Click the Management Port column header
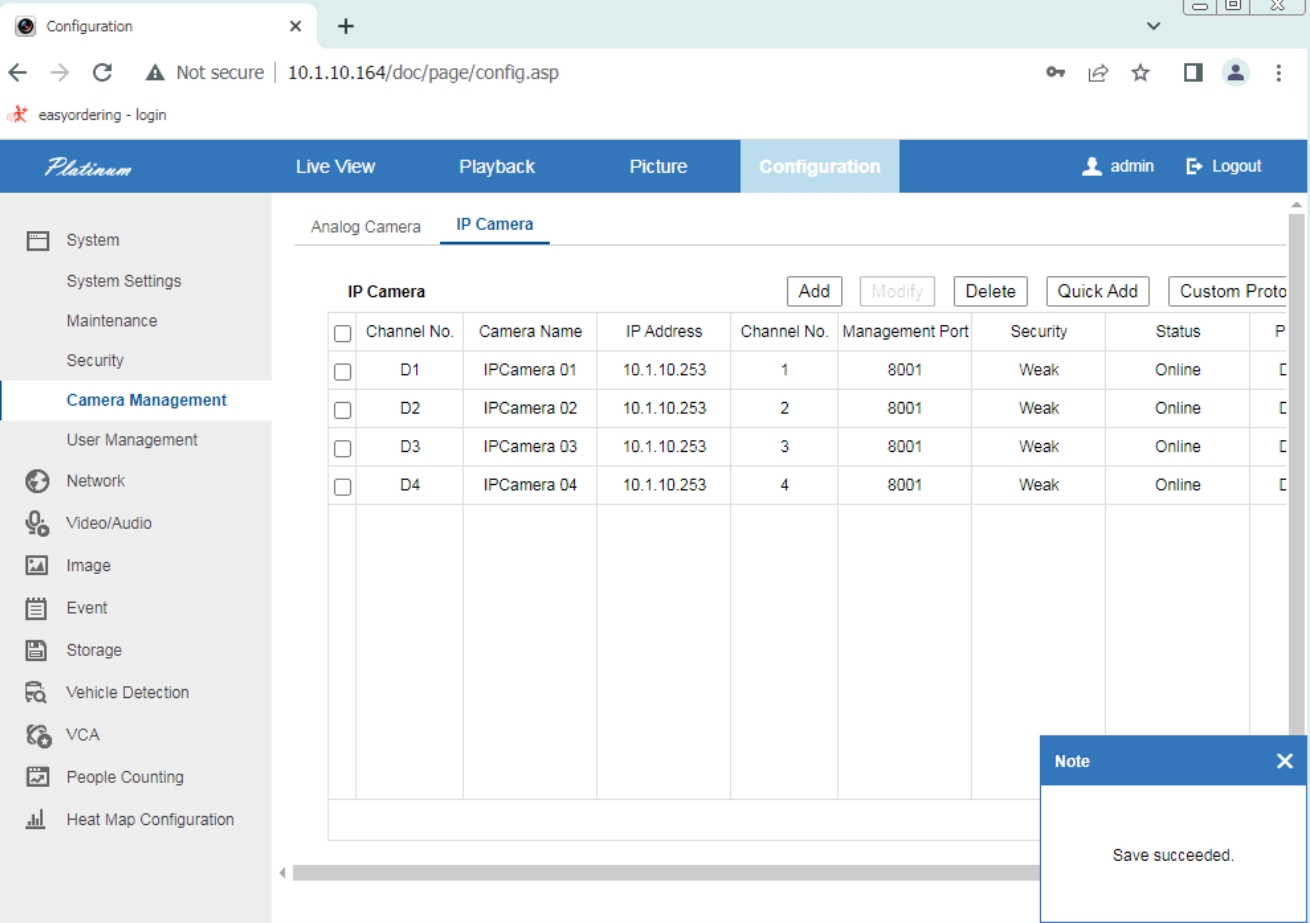The image size is (1310, 923). (x=905, y=331)
